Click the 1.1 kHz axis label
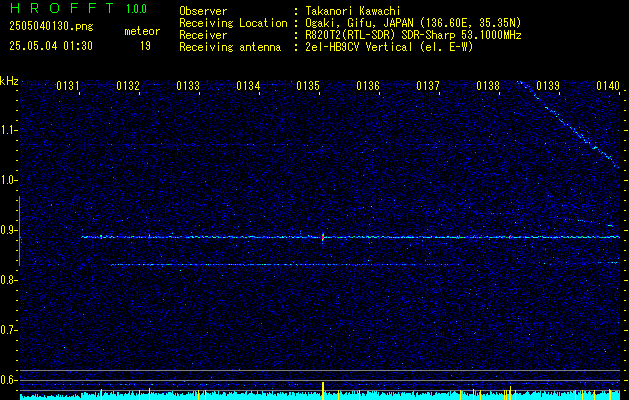Viewport: 629px width, 400px height. click(x=8, y=130)
